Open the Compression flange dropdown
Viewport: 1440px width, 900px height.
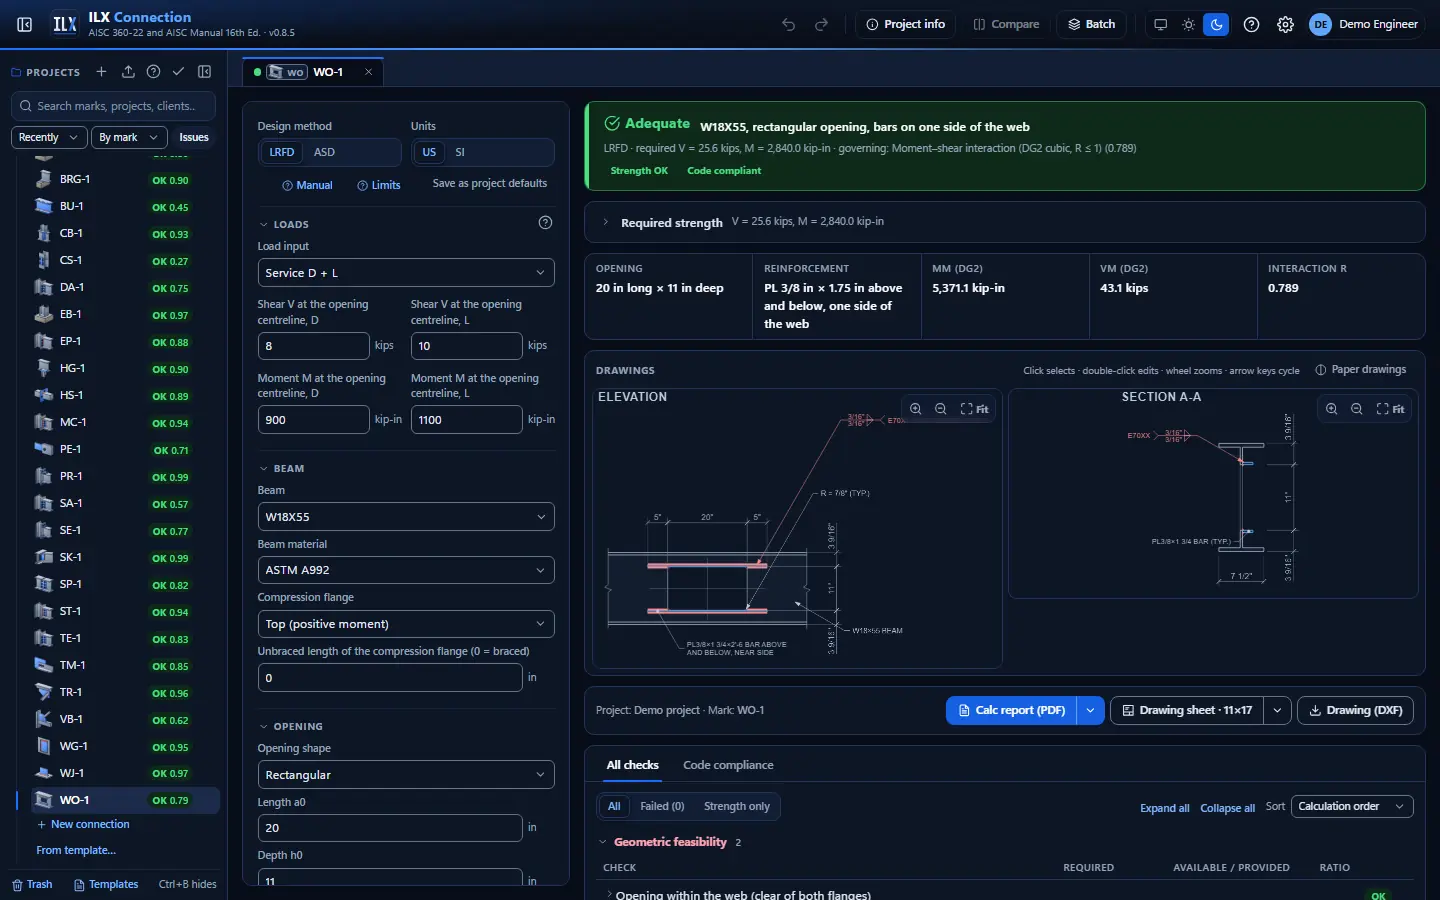[406, 624]
